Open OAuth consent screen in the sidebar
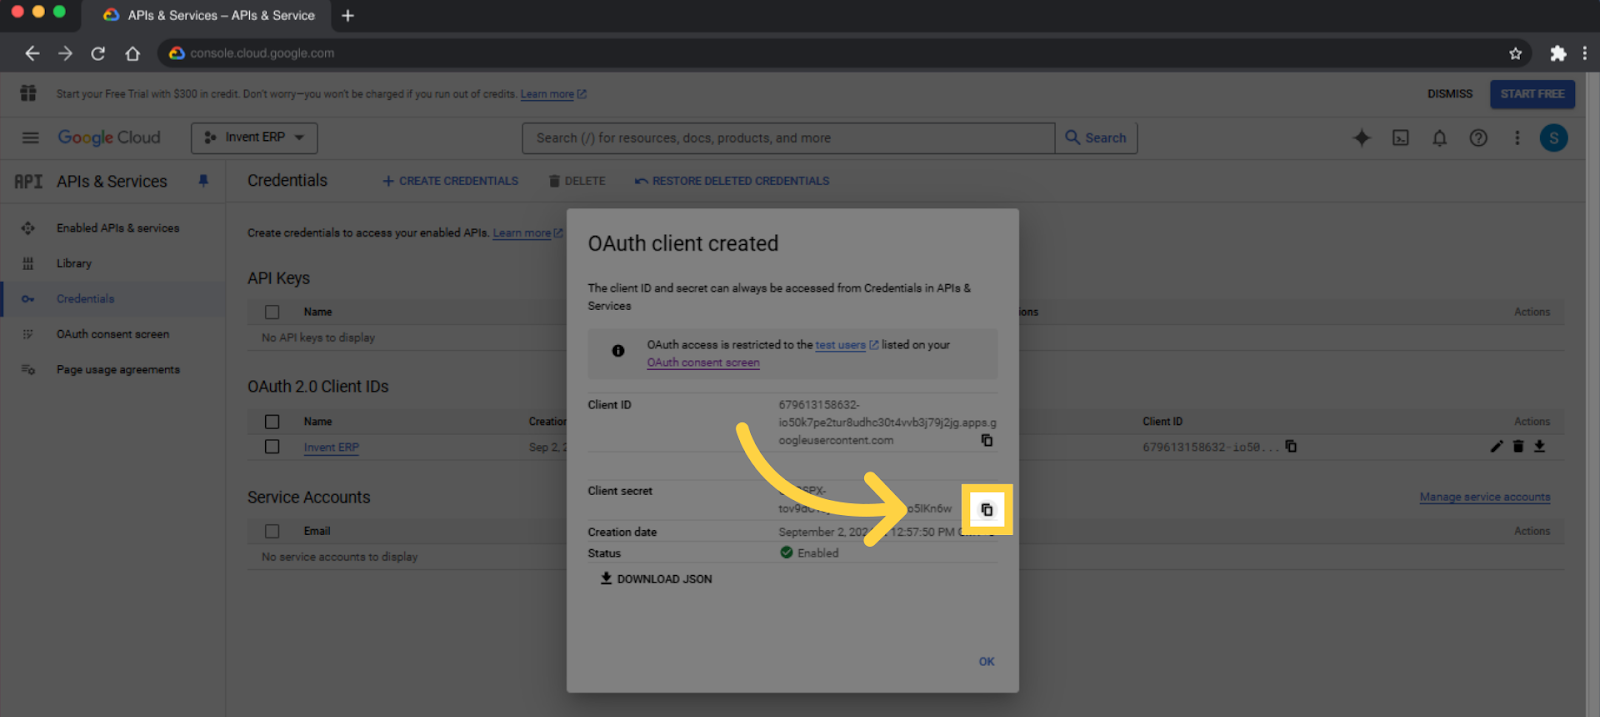The width and height of the screenshot is (1600, 717). 113,334
